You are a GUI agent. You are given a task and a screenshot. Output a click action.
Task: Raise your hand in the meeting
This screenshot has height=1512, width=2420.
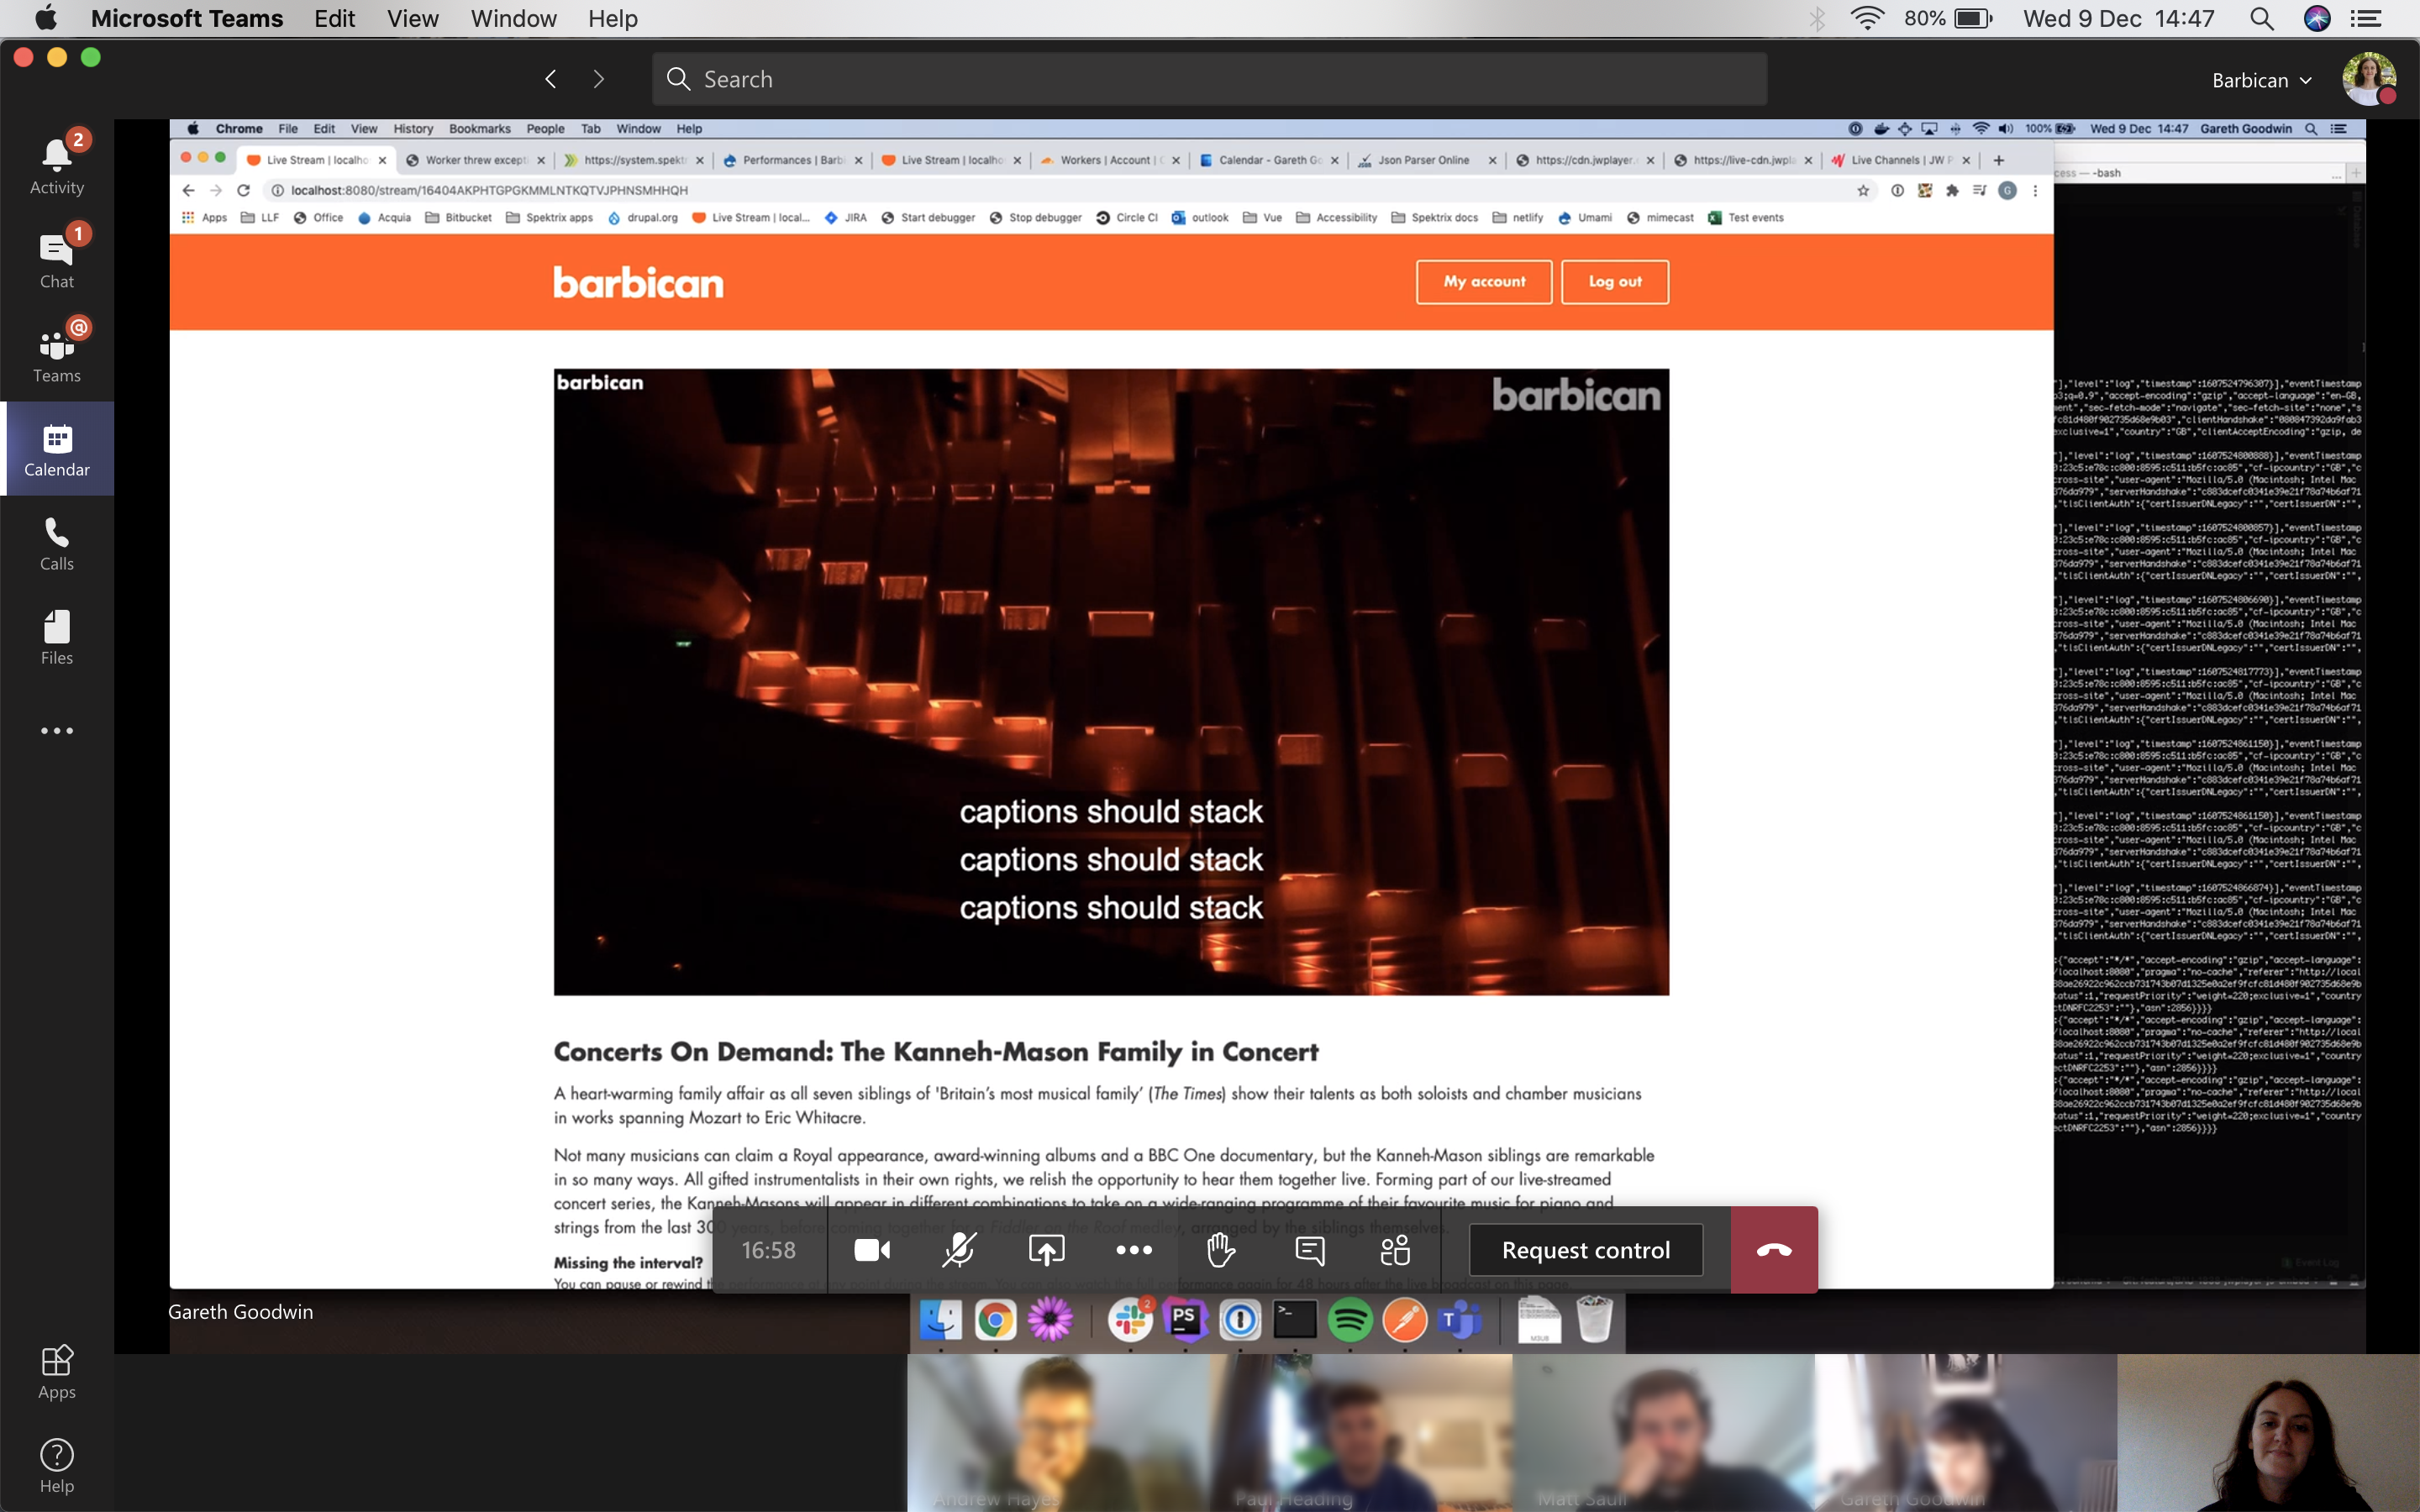1220,1249
